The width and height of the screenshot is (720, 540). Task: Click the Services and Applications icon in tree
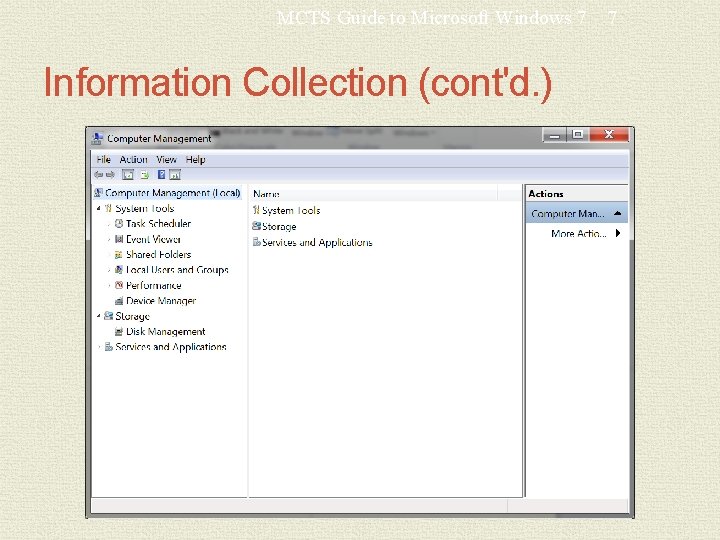tap(109, 347)
